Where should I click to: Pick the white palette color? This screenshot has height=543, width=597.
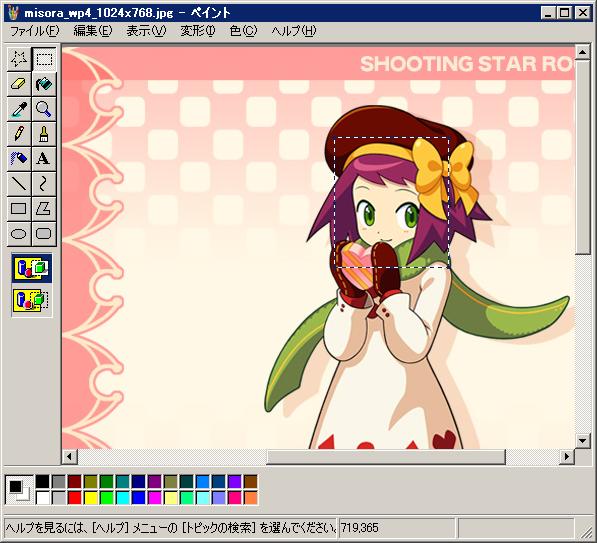coord(43,498)
